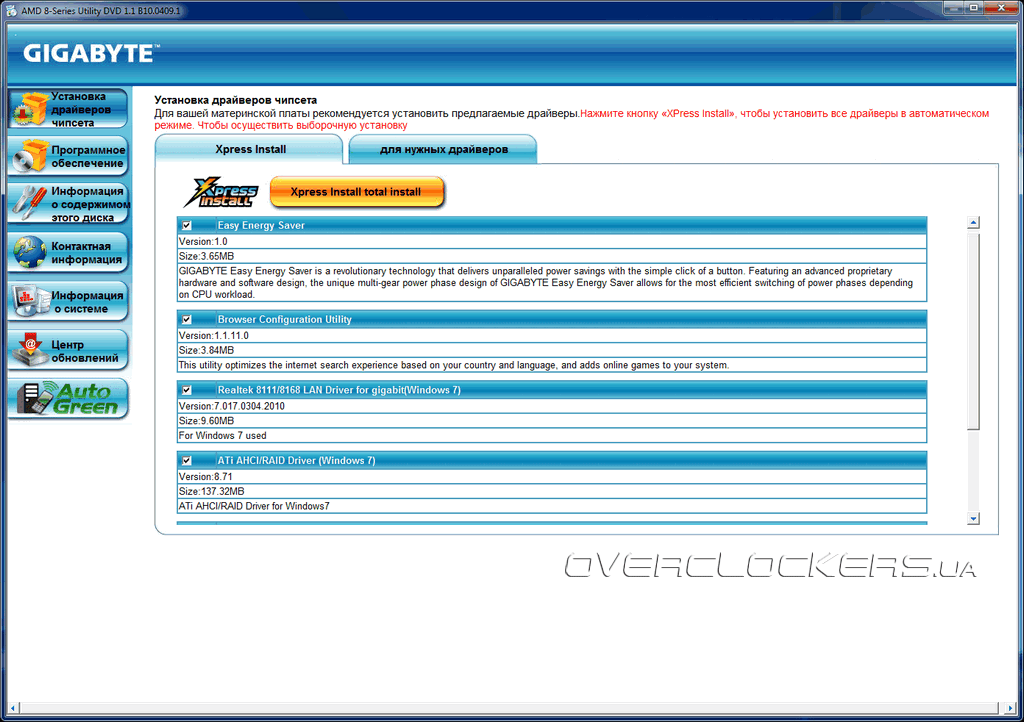The height and width of the screenshot is (722, 1024).
Task: Click the Version:8.71 row
Action: click(x=552, y=477)
